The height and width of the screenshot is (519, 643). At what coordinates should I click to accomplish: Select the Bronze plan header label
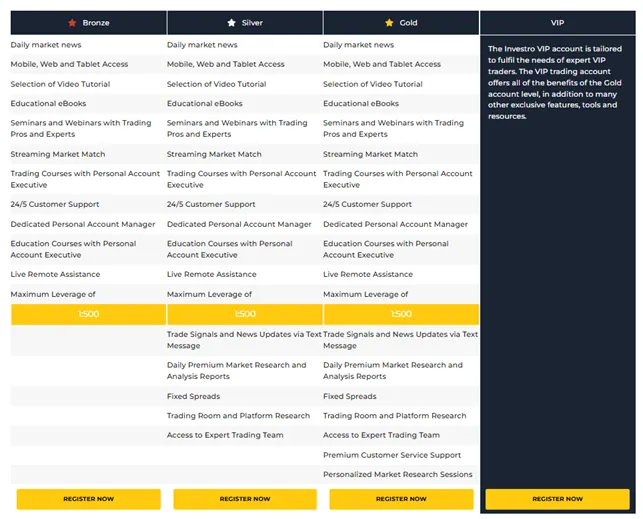(96, 22)
